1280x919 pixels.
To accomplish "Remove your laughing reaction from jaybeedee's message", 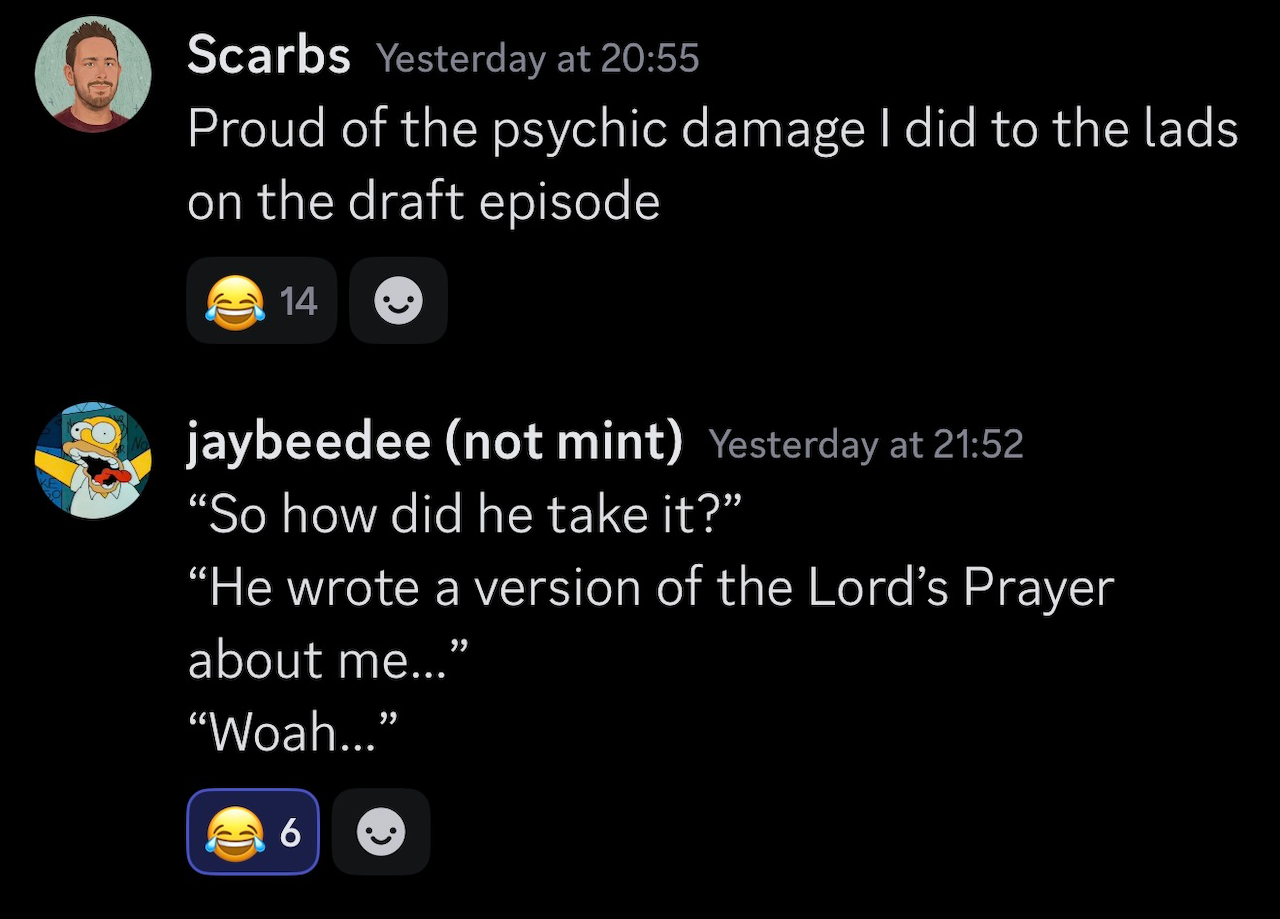I will point(252,831).
